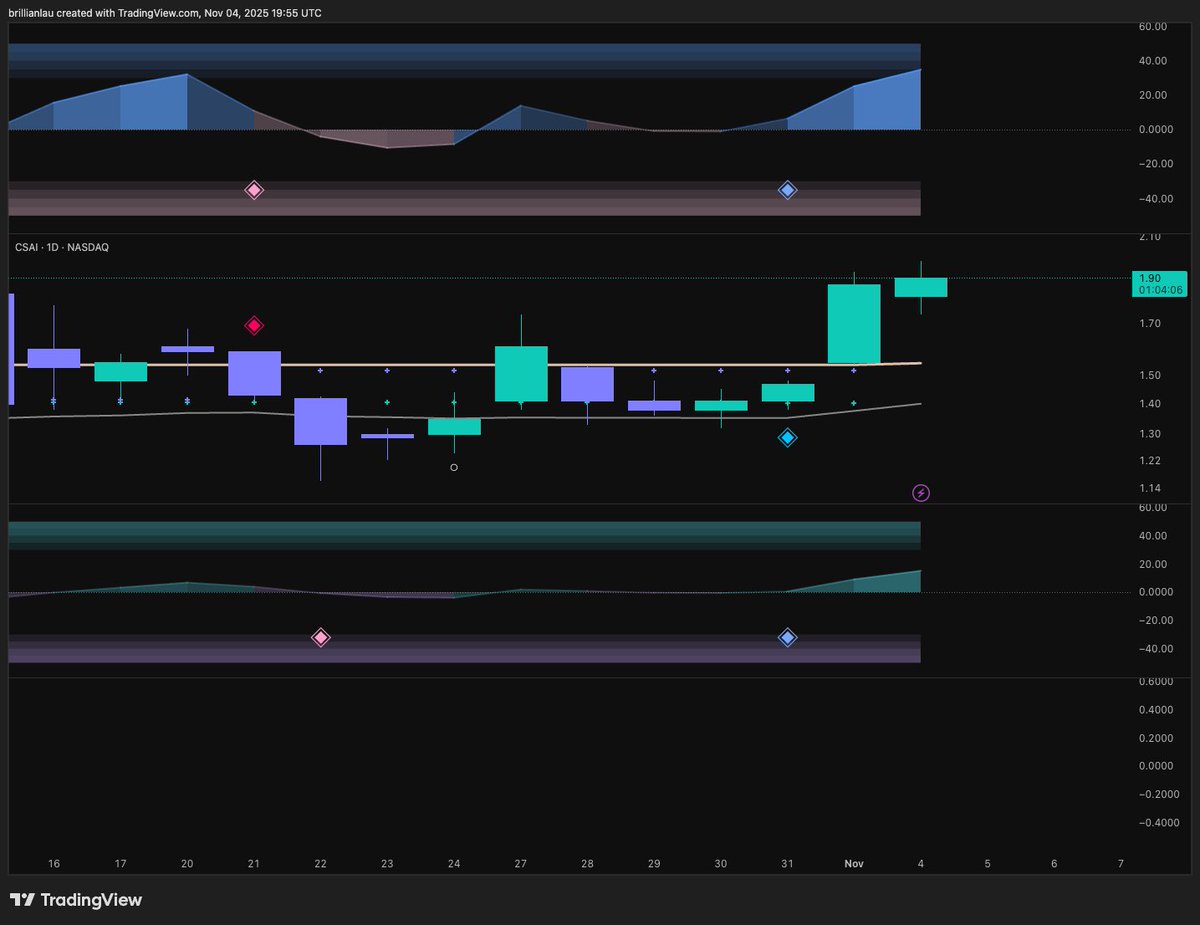The width and height of the screenshot is (1200, 925).
Task: Click the small circle marker under Oct 24 candle
Action: [454, 467]
